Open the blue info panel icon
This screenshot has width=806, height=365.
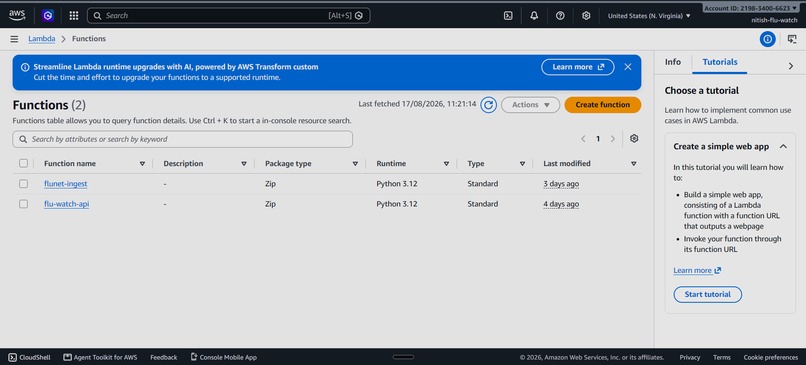(767, 39)
